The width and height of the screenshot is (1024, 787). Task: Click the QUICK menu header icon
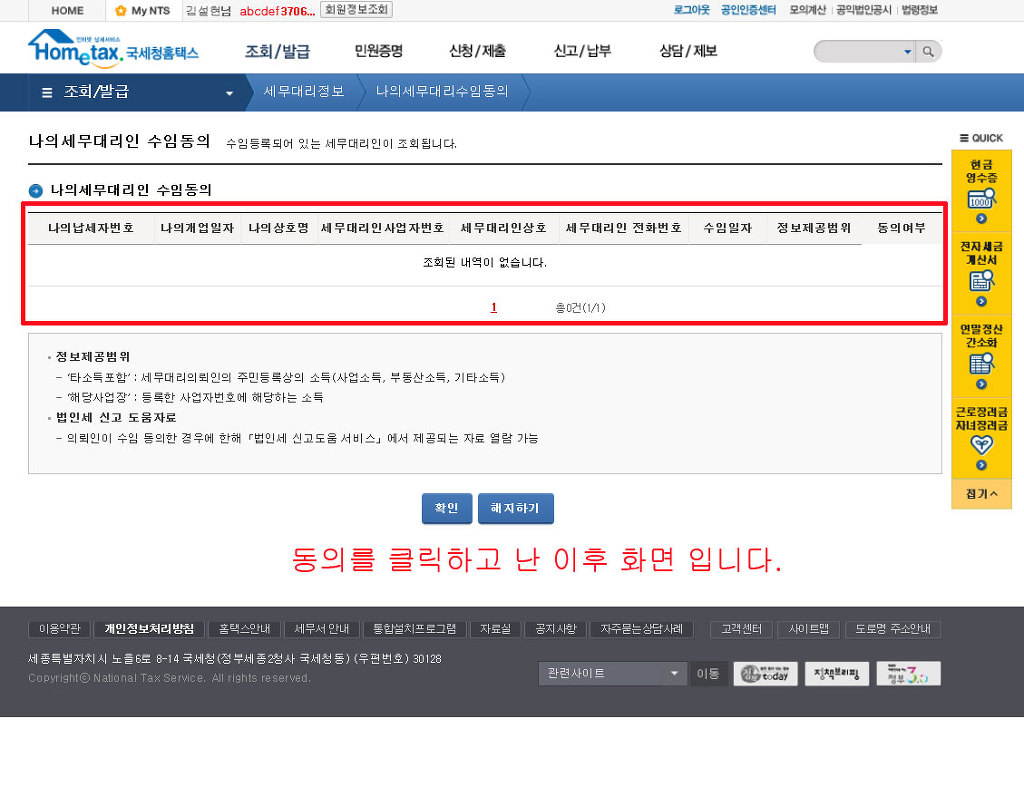pos(964,138)
